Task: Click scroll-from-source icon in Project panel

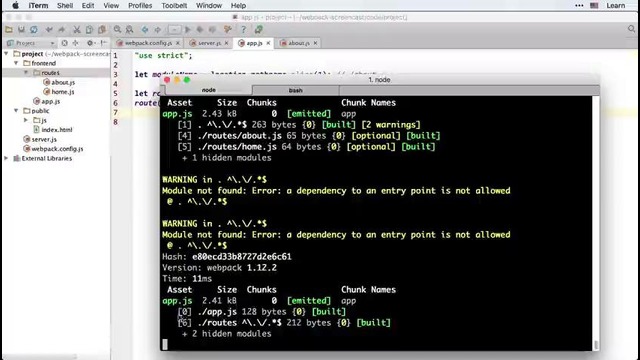Action: (64, 43)
